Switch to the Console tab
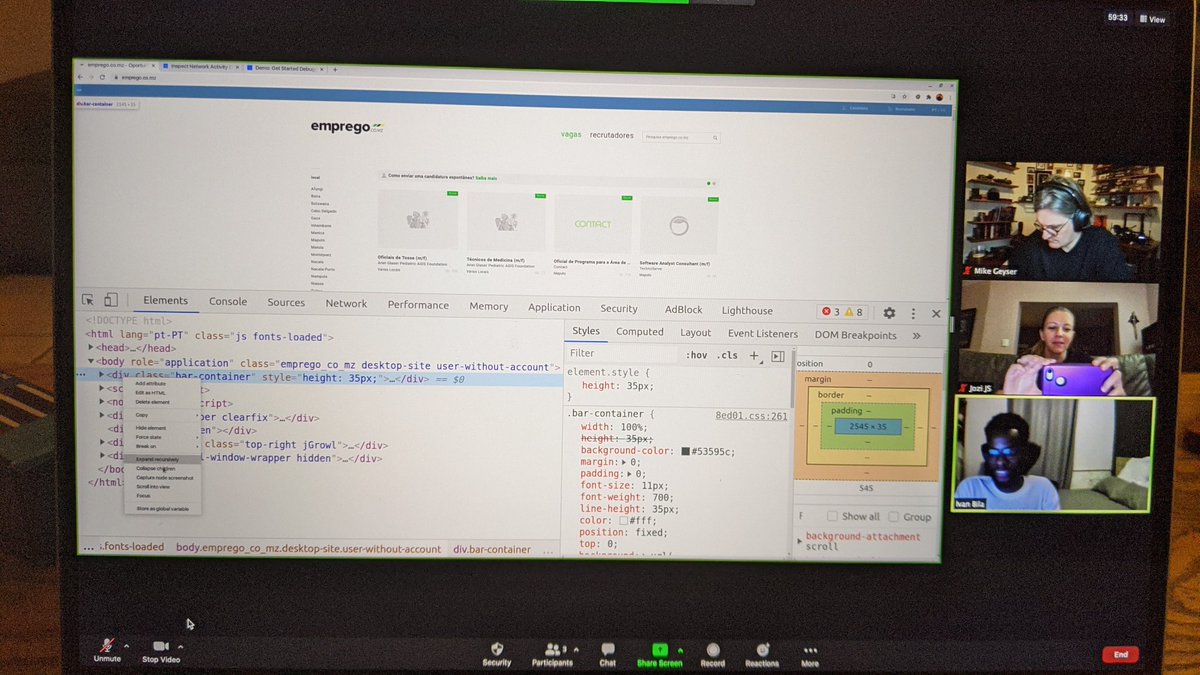Screen dimensions: 1200x675 point(228,301)
